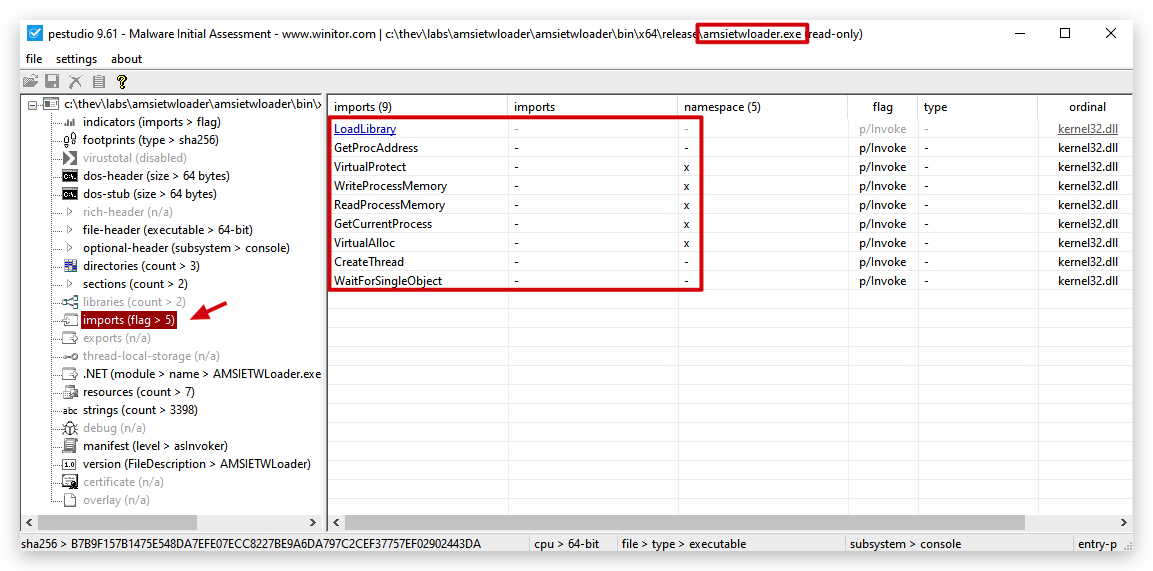Sort by the imports (9) column header
1153x571 pixels.
tap(418, 107)
